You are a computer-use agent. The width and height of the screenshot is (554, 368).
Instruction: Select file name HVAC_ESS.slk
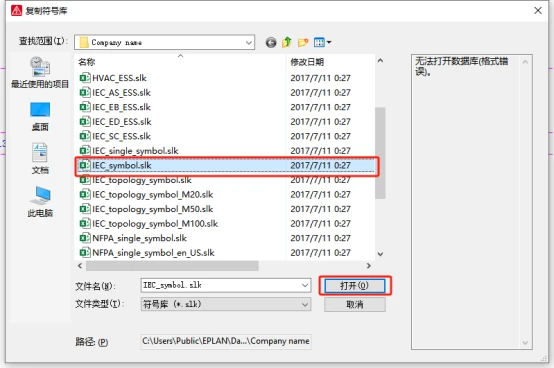tap(119, 78)
